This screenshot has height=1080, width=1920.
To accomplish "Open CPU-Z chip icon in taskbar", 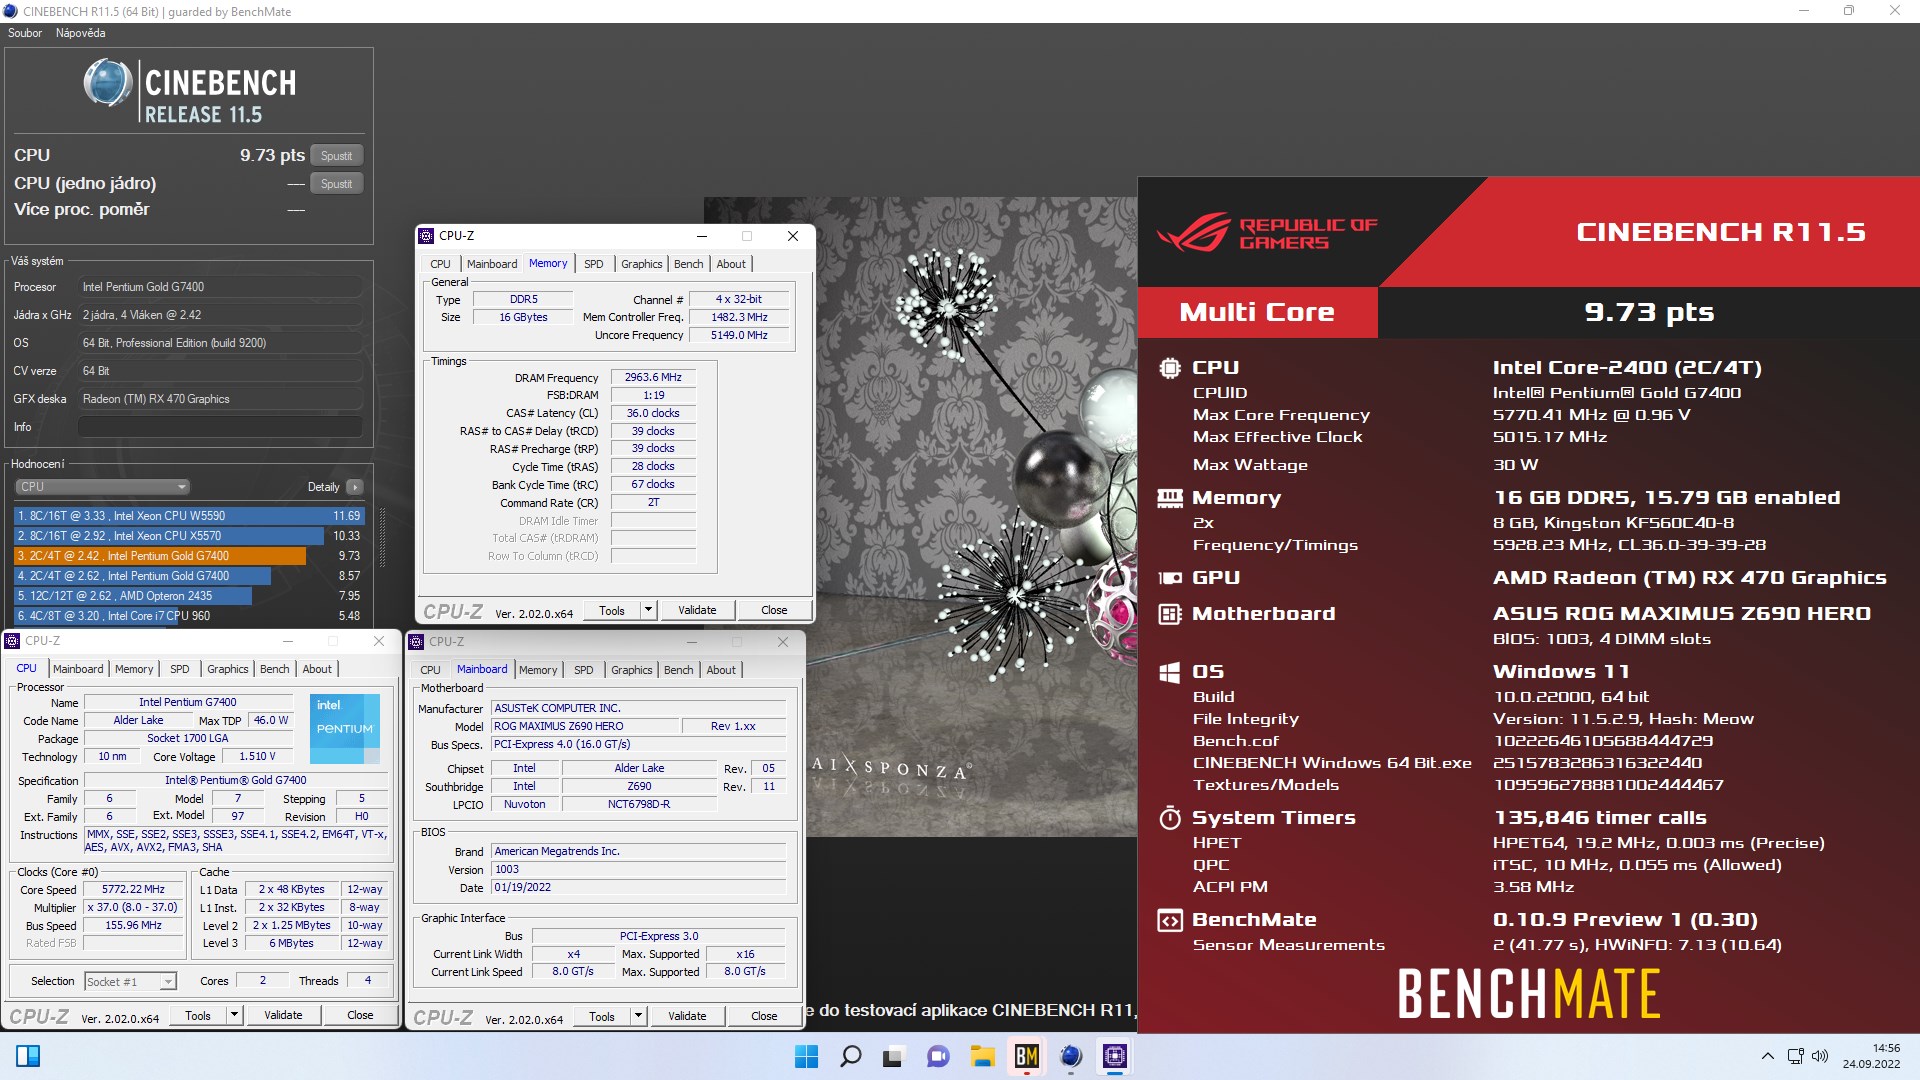I will click(x=1114, y=1056).
